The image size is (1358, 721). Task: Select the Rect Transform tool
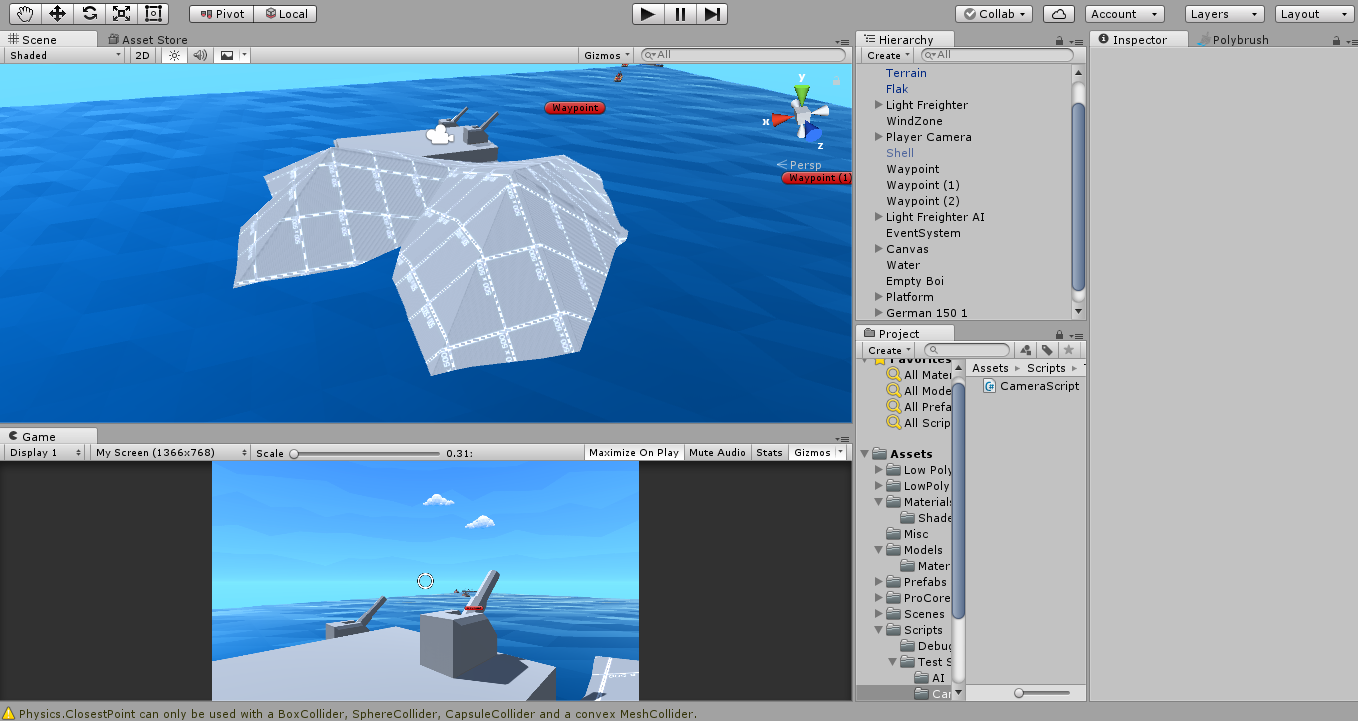[153, 13]
